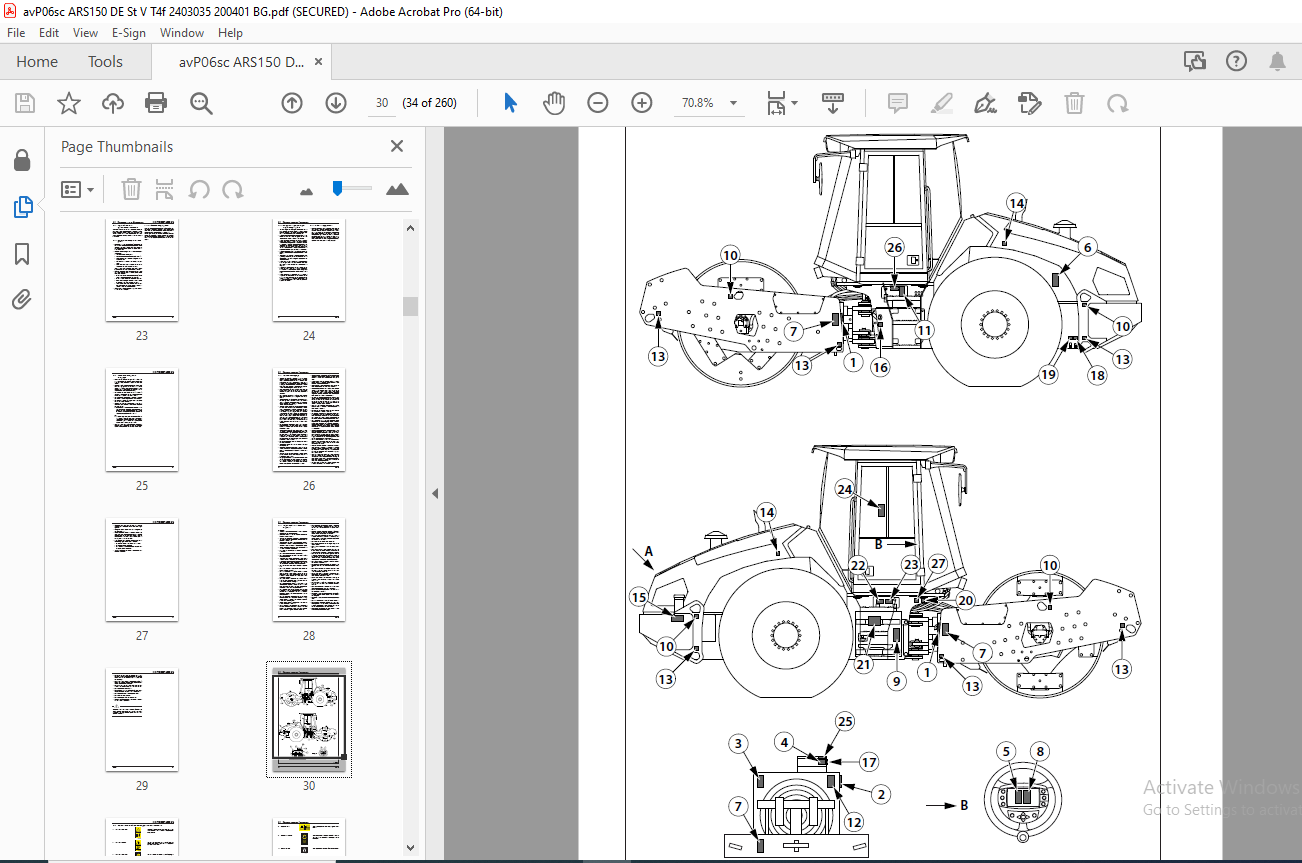This screenshot has height=863, width=1302.
Task: Click the thumbnails scrollbar down arrow
Action: 410,847
